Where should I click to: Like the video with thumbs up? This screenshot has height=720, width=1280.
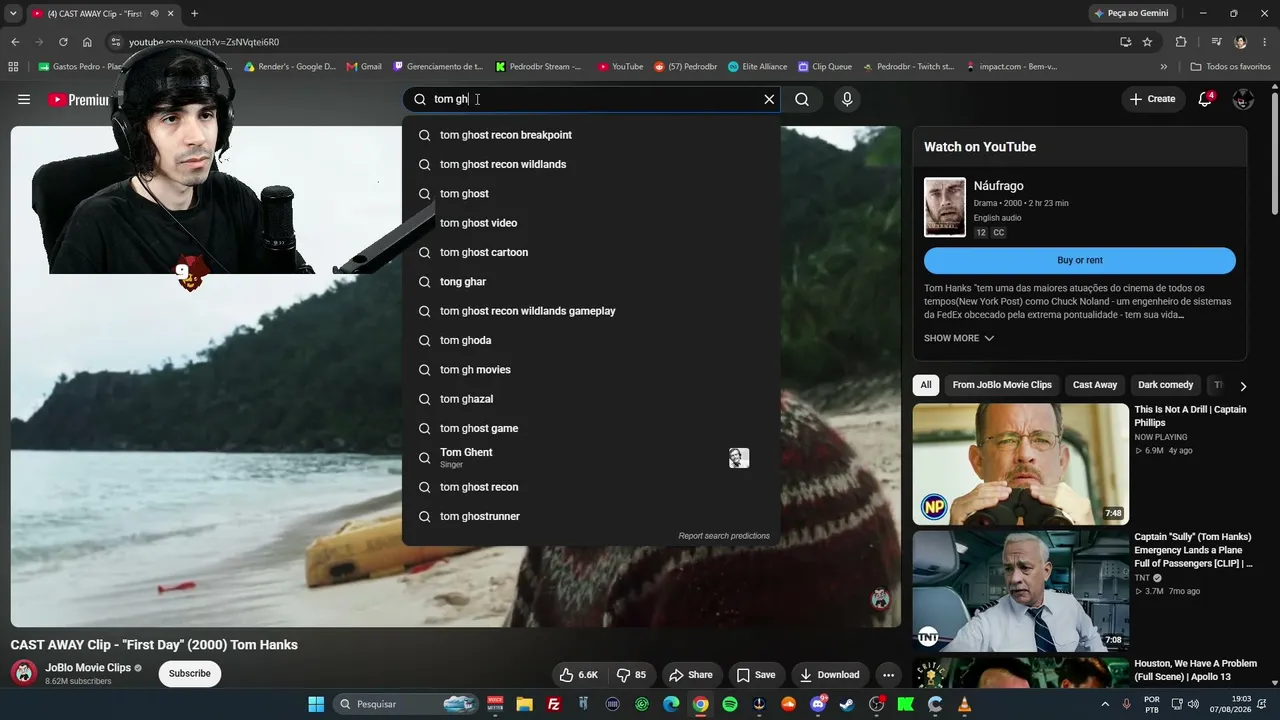tap(578, 675)
